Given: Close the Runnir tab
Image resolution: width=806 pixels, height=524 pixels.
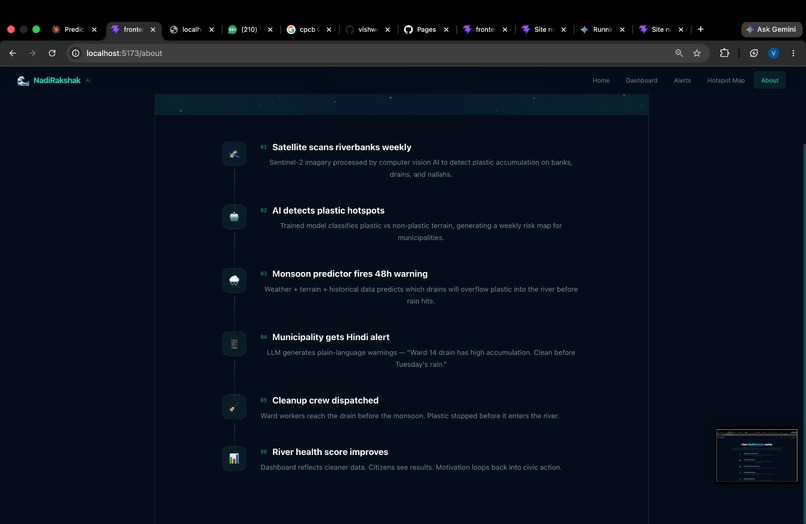Looking at the screenshot, I should click(x=622, y=29).
